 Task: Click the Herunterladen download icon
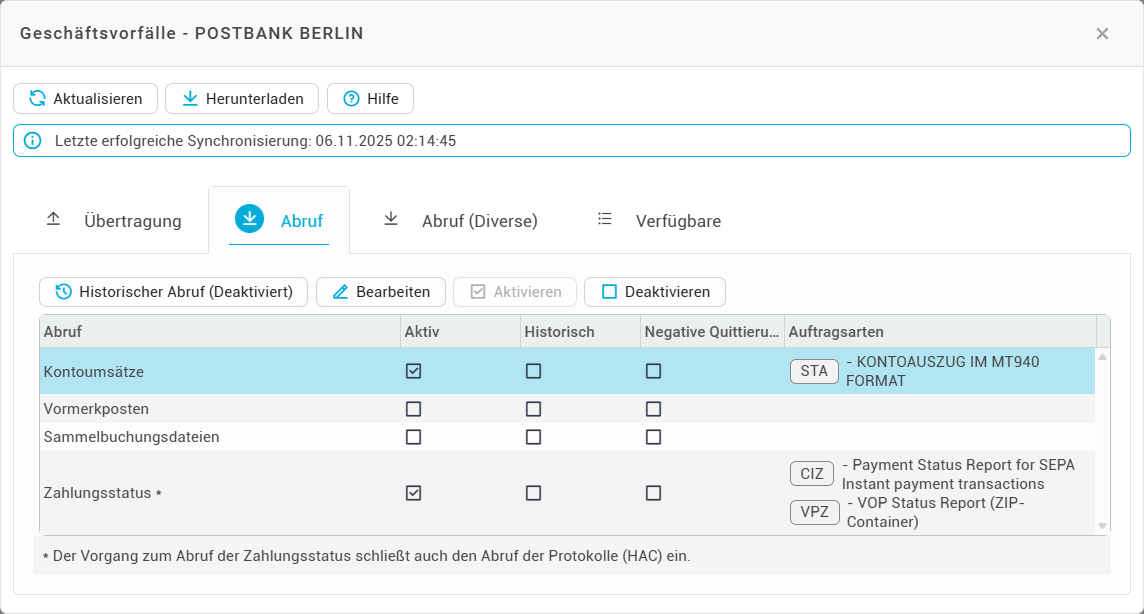[190, 99]
